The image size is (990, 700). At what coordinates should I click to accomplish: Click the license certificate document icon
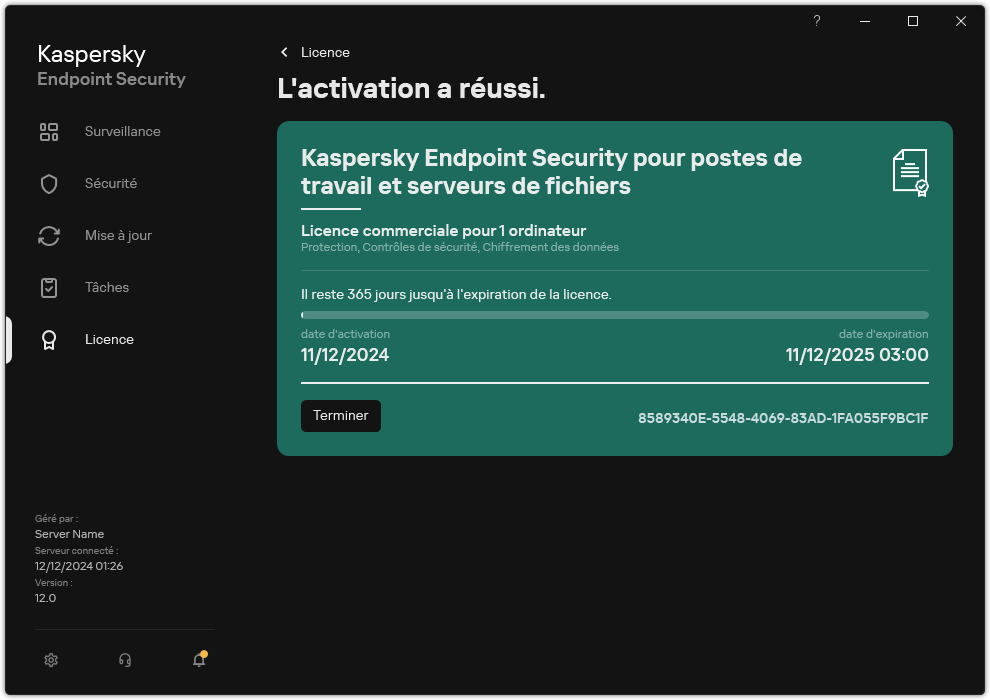912,172
